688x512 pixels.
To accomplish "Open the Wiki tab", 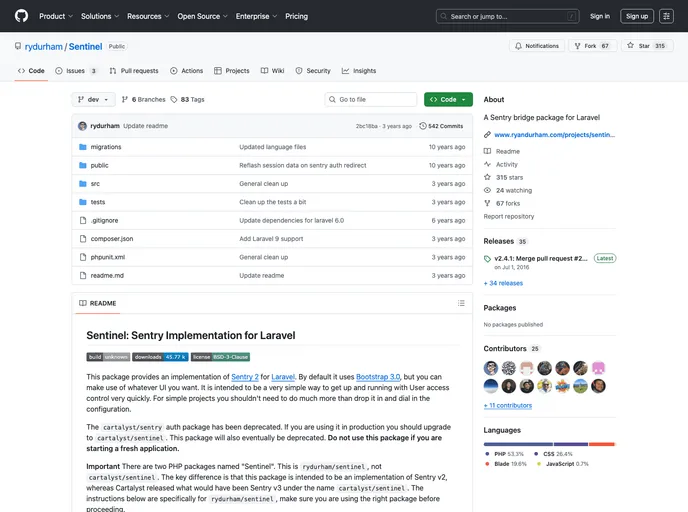I will tap(272, 71).
